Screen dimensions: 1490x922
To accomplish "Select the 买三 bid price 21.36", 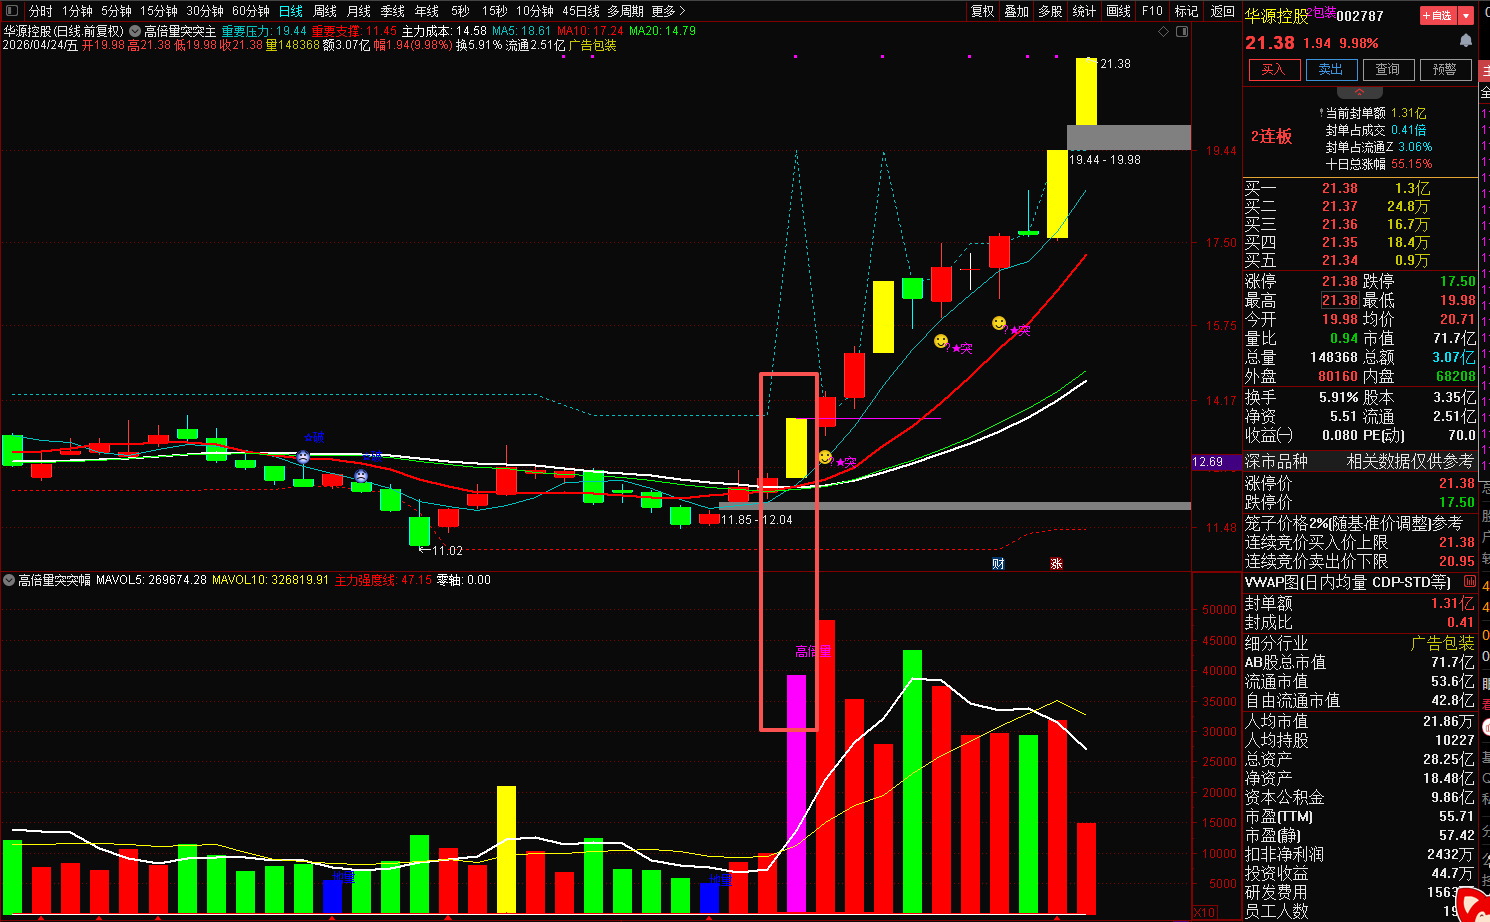I will 1339,224.
